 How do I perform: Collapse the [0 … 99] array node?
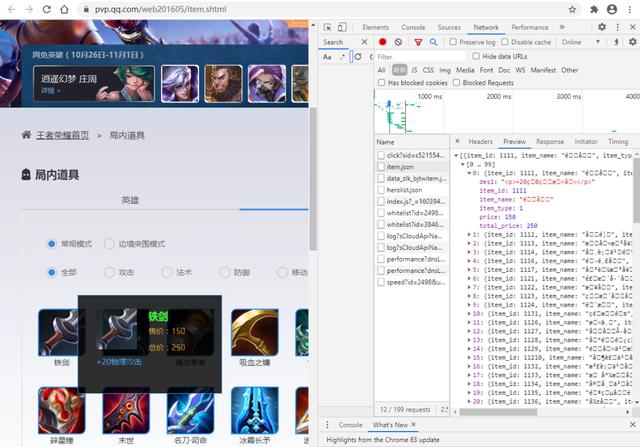tap(463, 165)
